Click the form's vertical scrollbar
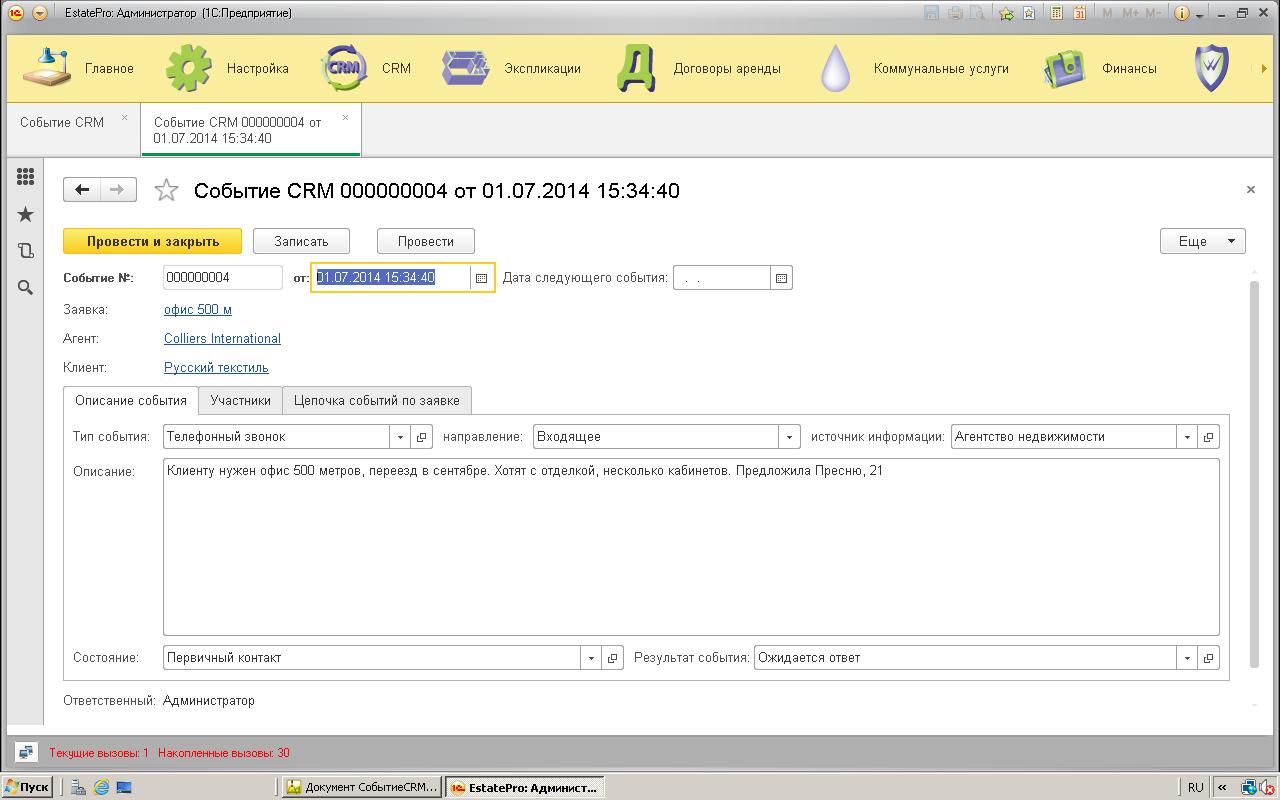1280x800 pixels. [1254, 475]
